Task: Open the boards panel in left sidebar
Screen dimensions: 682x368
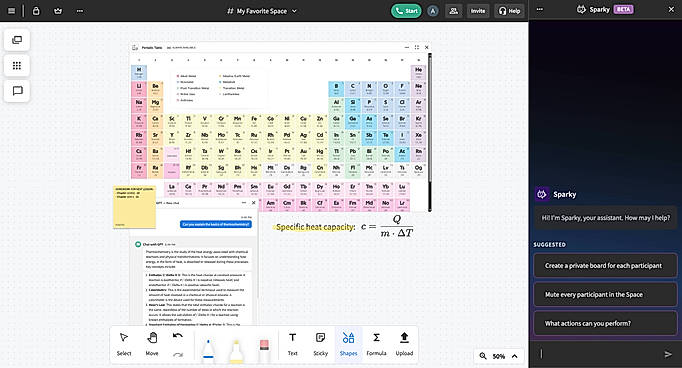Action: pos(17,40)
